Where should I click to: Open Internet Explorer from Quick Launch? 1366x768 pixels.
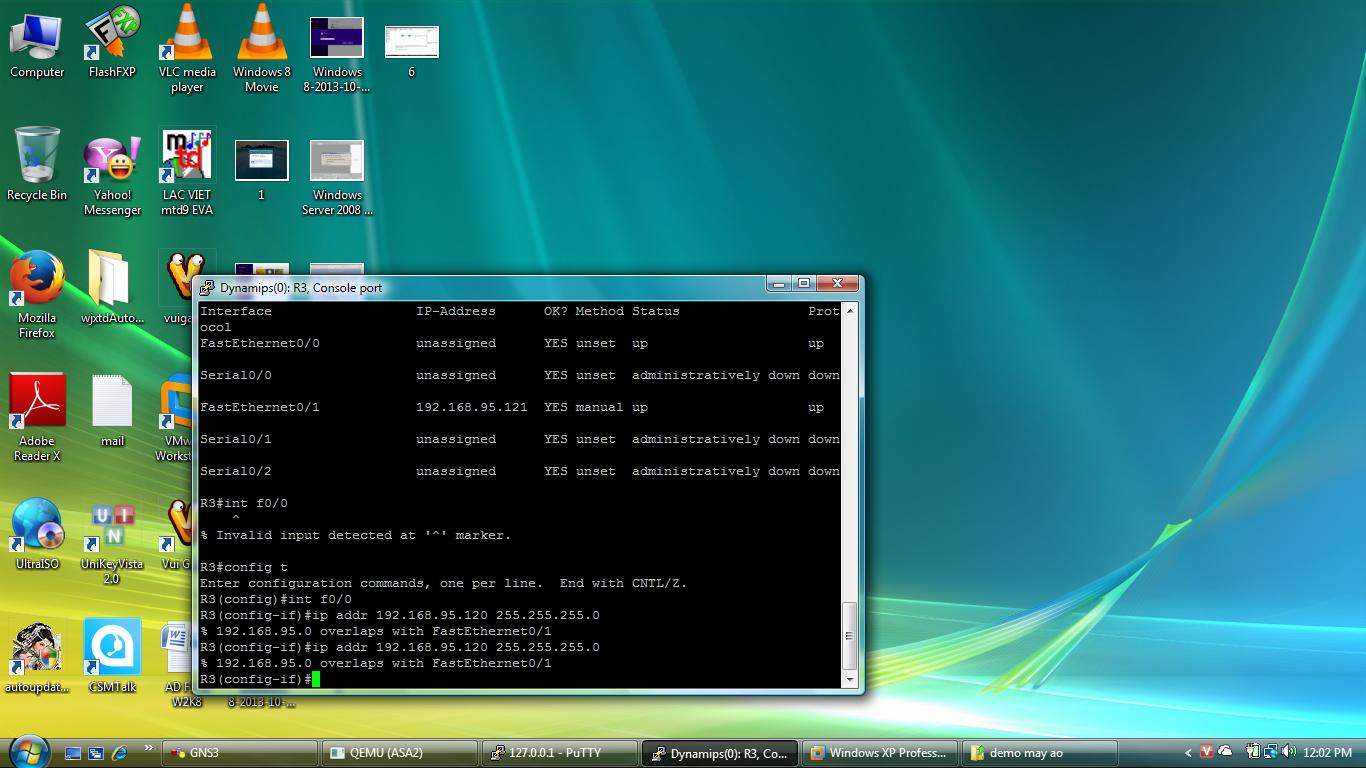120,753
